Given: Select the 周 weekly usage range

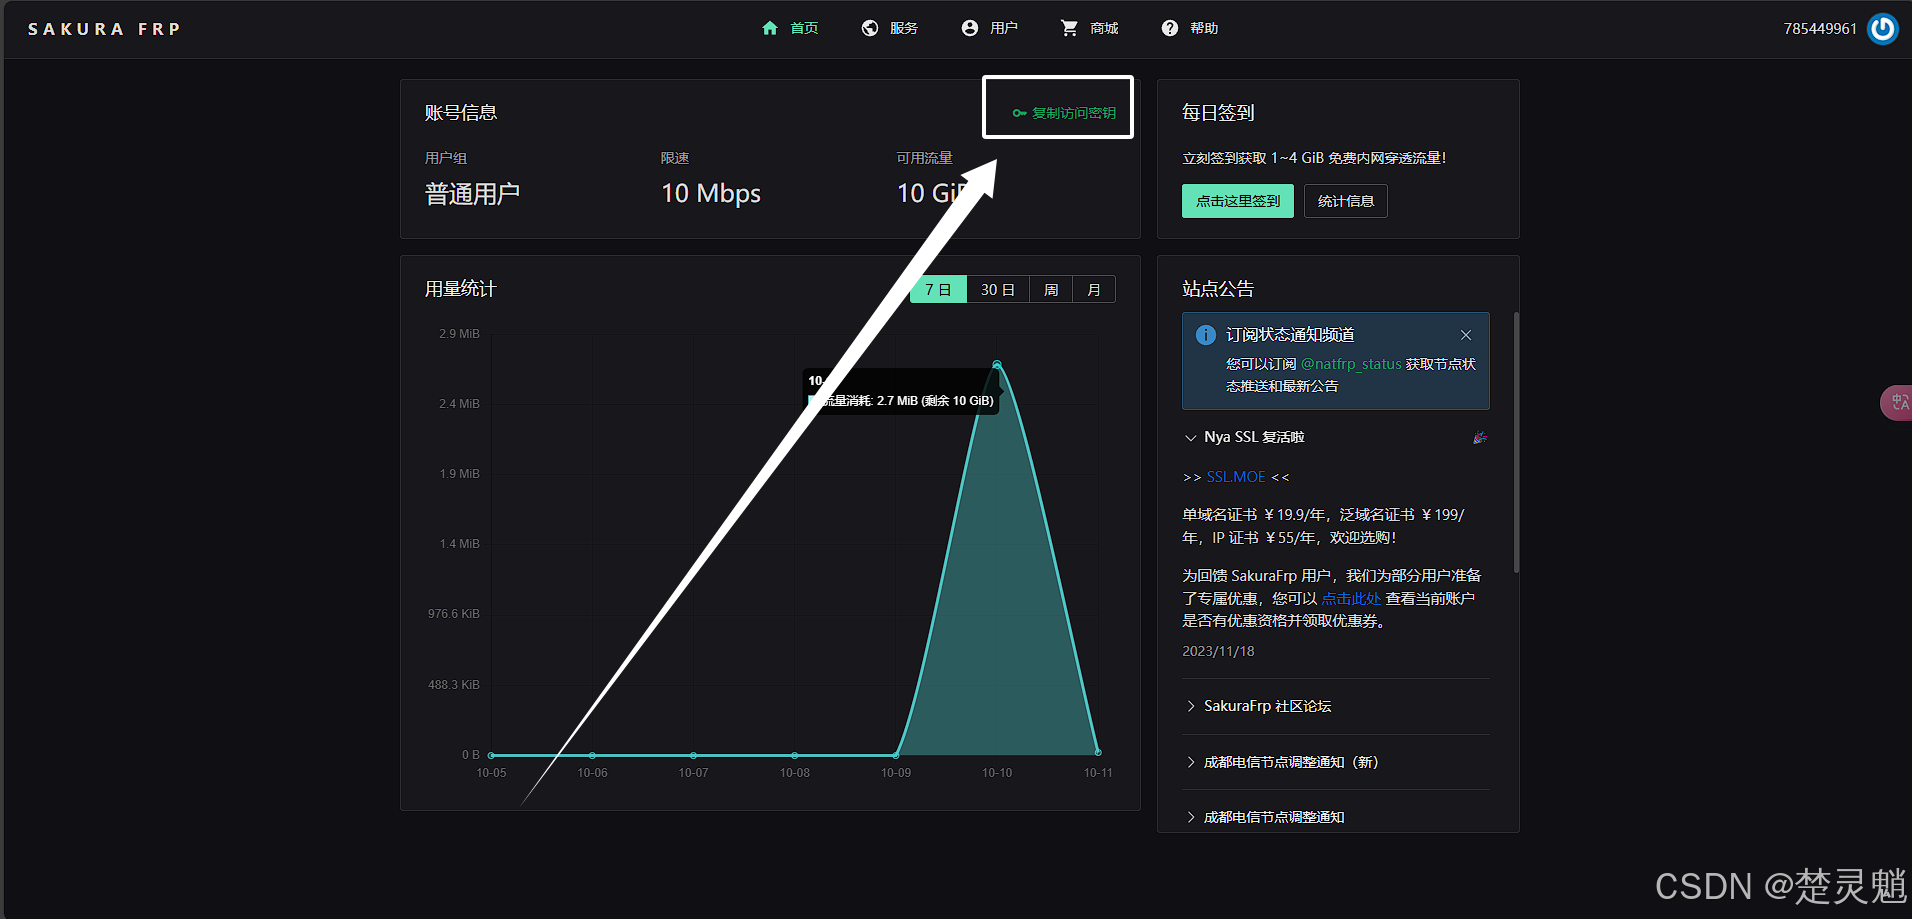Looking at the screenshot, I should coord(1051,289).
